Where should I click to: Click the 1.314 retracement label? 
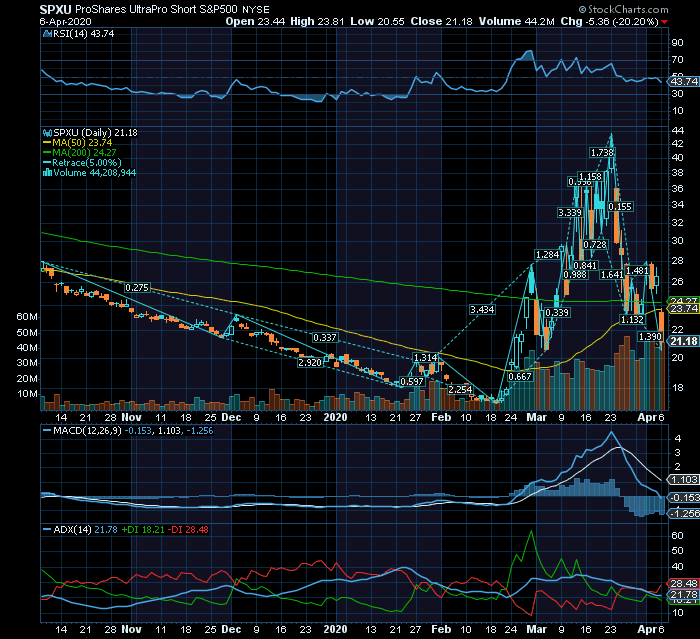click(x=425, y=358)
